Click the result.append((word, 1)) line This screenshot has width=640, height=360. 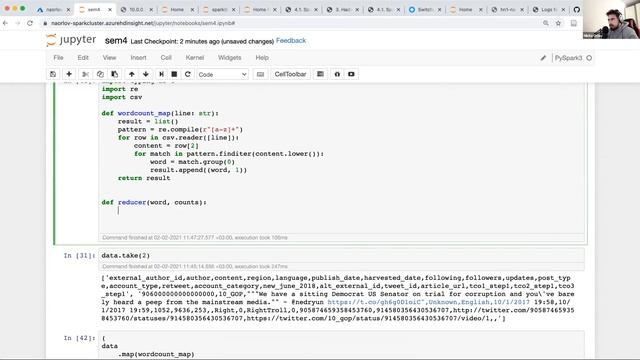[x=198, y=170]
